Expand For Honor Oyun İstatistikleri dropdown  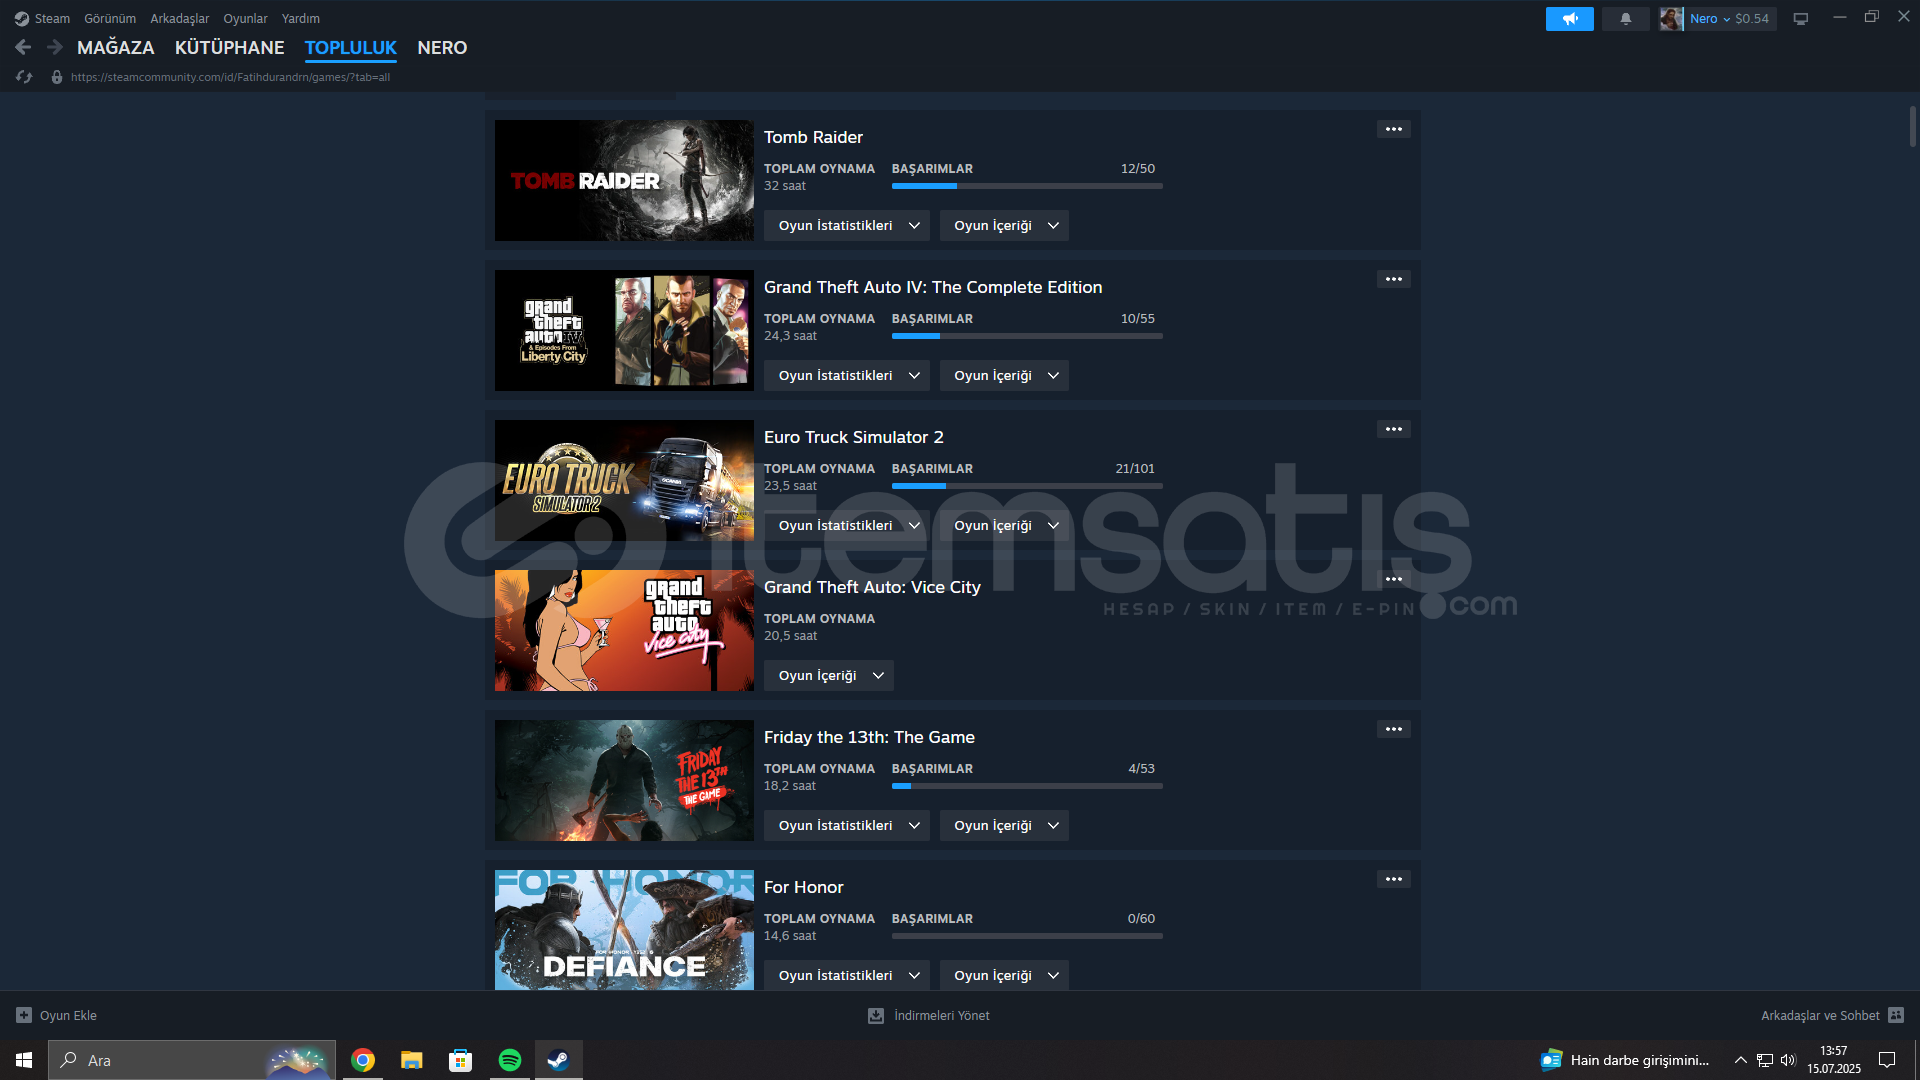tap(847, 975)
